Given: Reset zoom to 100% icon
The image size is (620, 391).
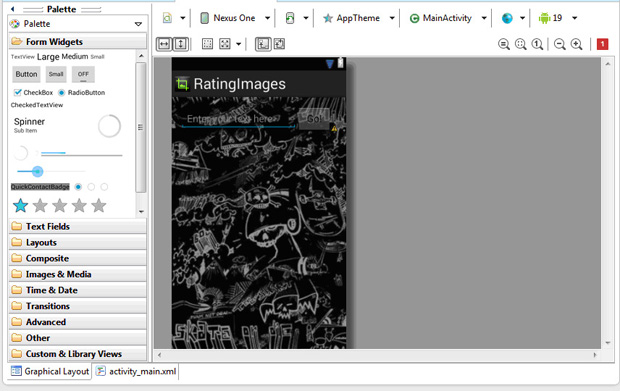Looking at the screenshot, I should click(537, 44).
